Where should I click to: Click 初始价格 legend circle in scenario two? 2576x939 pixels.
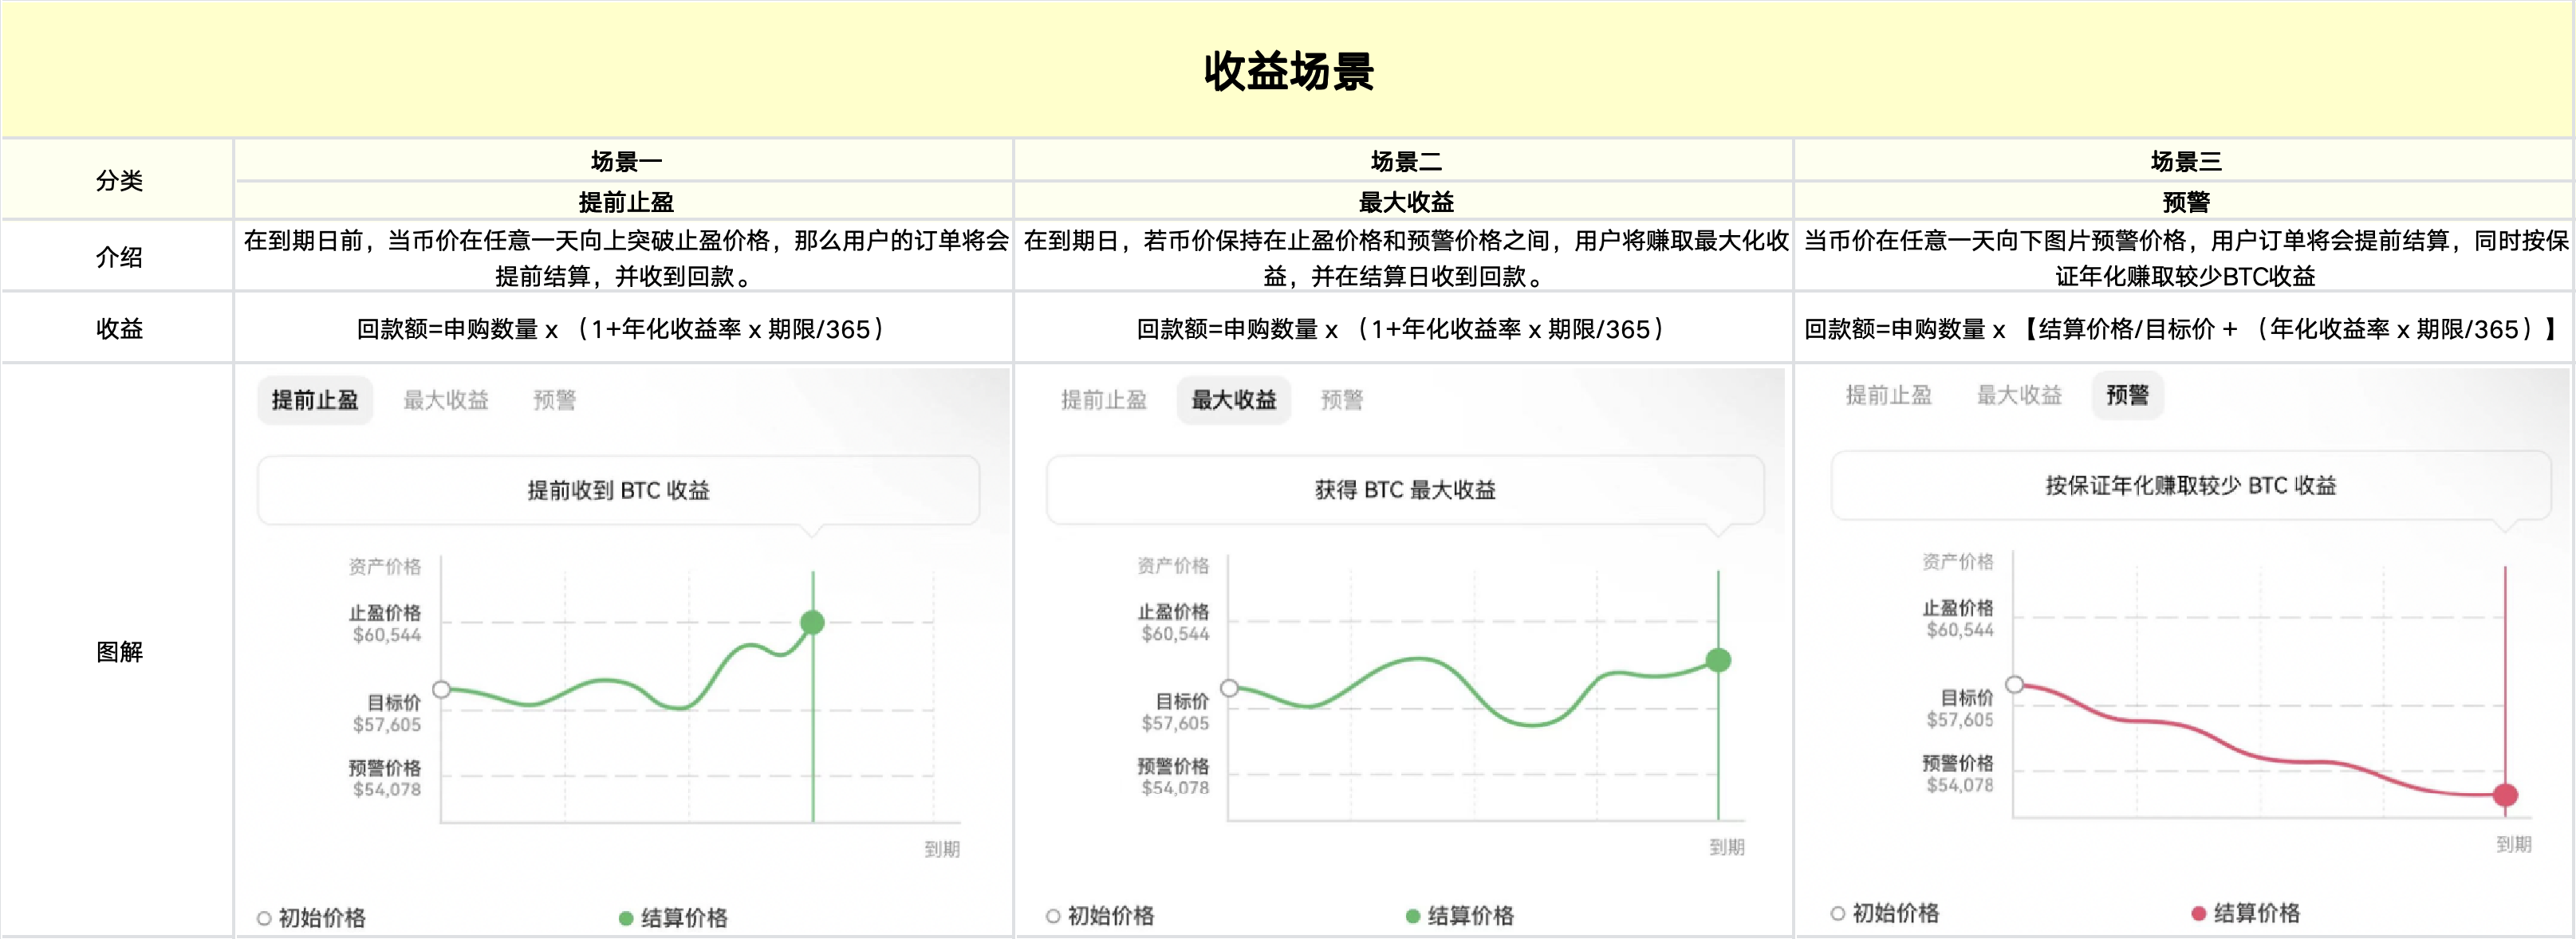pos(1052,916)
